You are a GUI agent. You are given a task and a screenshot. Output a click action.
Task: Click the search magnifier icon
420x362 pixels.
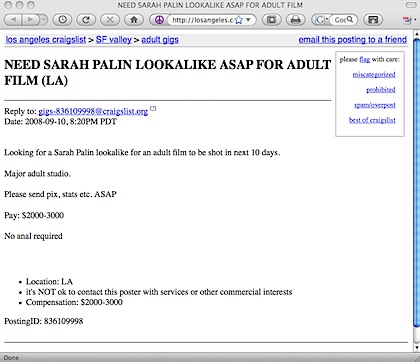pyautogui.click(x=350, y=20)
